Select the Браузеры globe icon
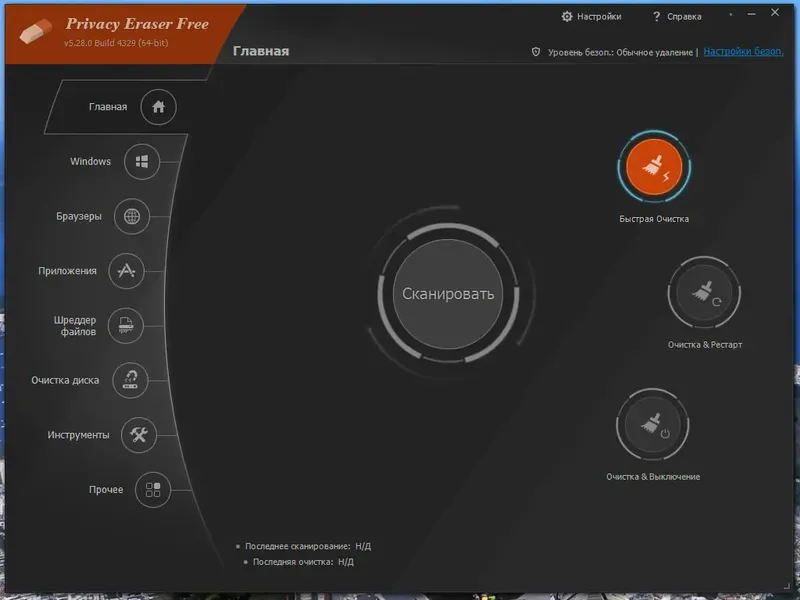The image size is (800, 600). [x=132, y=216]
